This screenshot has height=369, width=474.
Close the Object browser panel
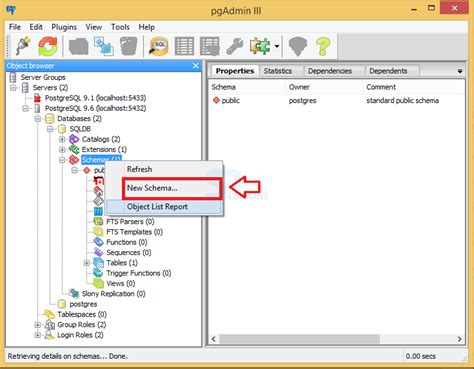(196, 66)
